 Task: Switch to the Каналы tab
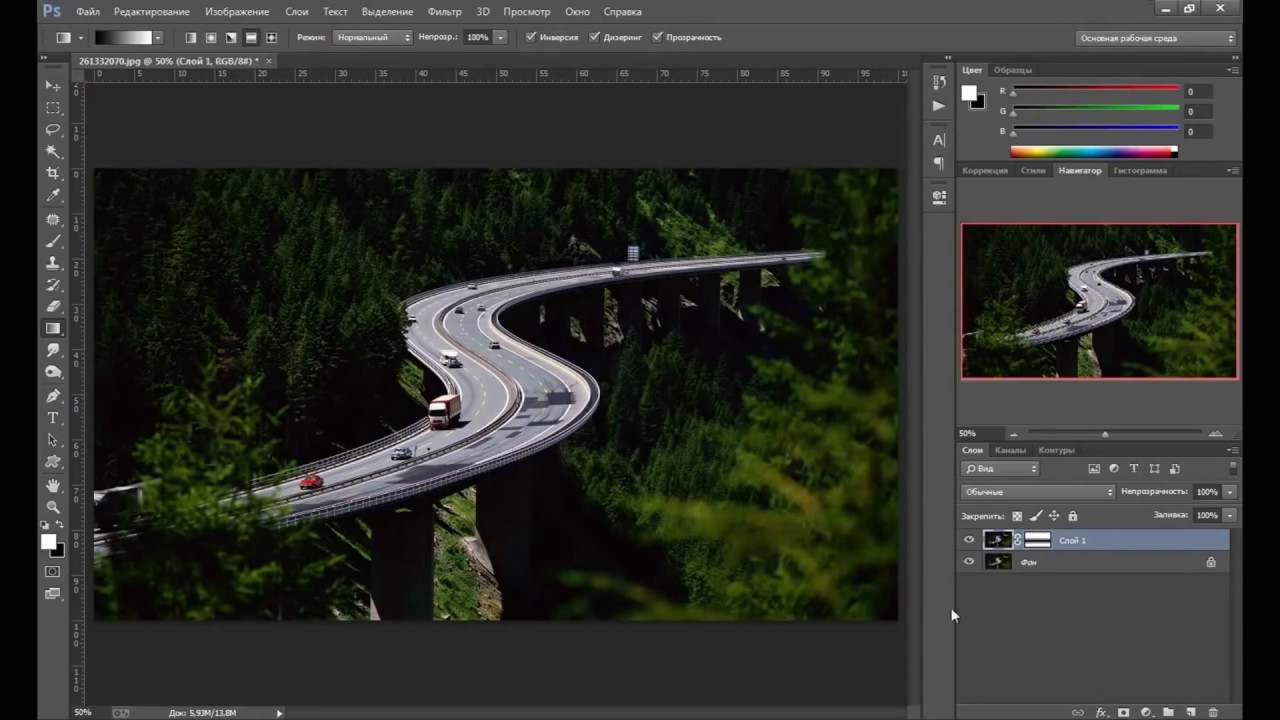point(1009,450)
